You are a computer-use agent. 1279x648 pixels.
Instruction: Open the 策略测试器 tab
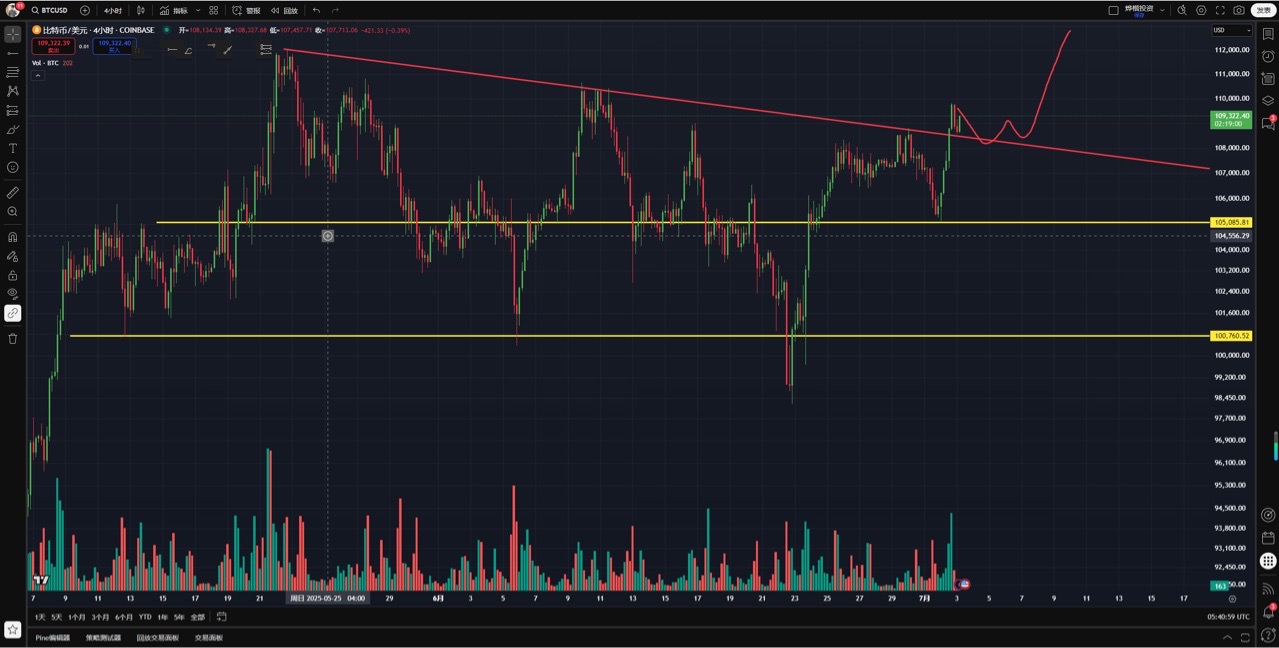103,637
